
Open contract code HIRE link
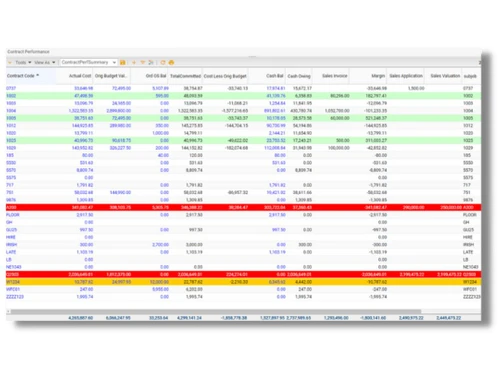point(11,237)
